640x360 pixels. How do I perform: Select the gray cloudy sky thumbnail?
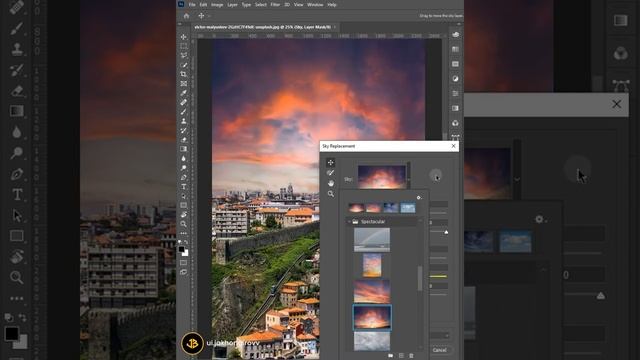[x=372, y=341]
